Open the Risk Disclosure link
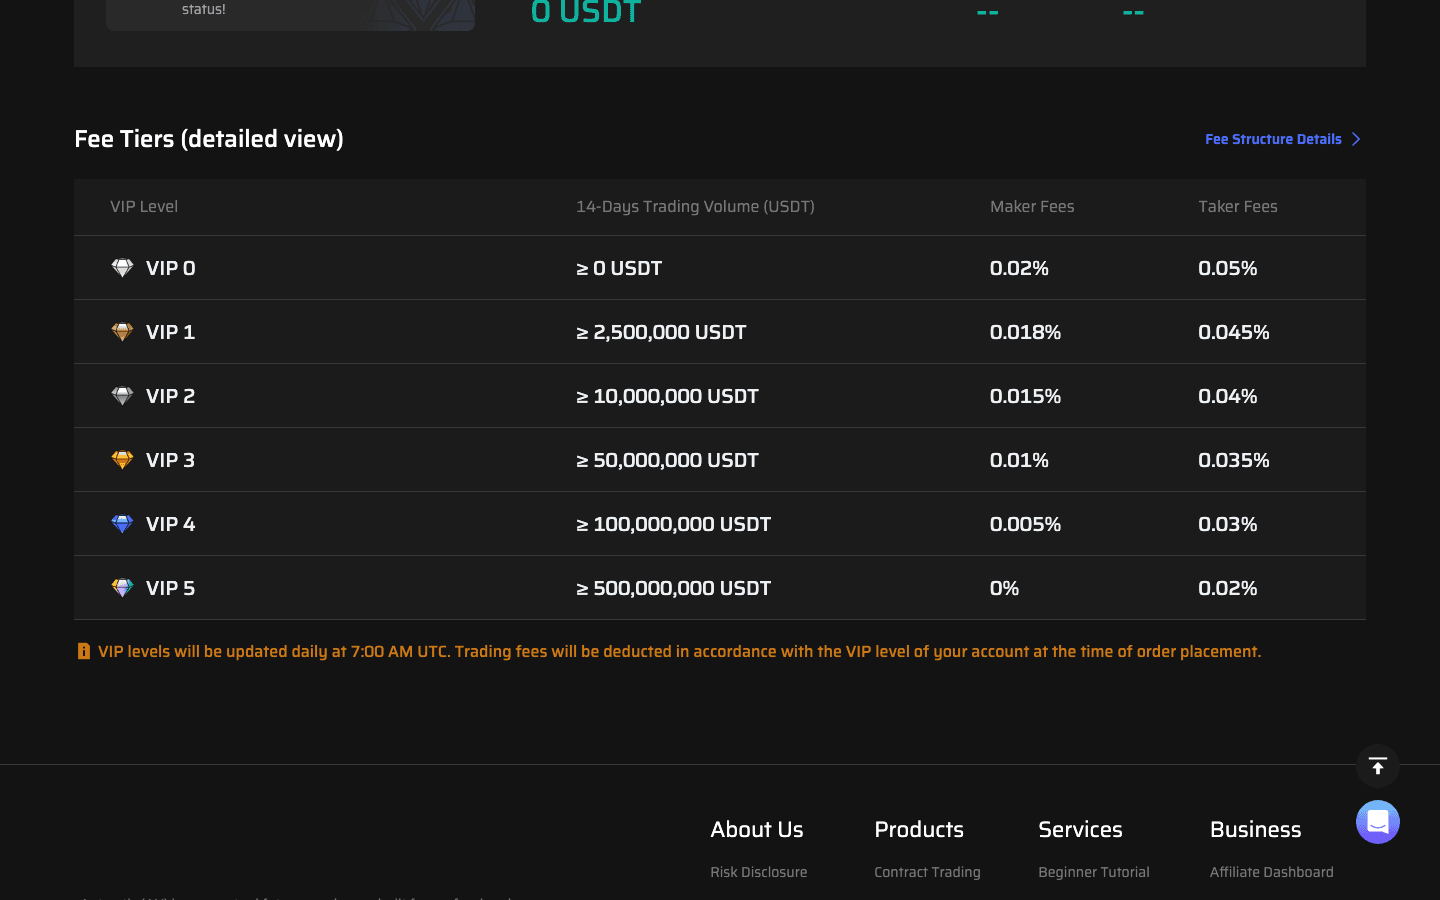Viewport: 1440px width, 900px height. coord(758,872)
